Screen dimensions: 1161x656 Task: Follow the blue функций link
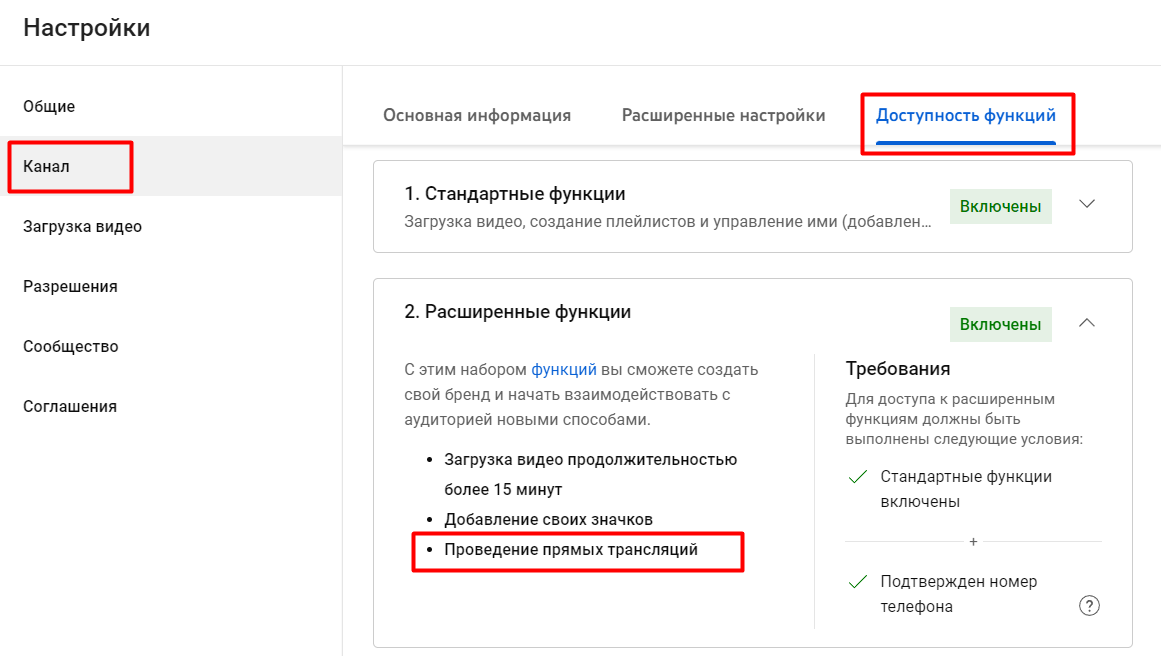(564, 369)
